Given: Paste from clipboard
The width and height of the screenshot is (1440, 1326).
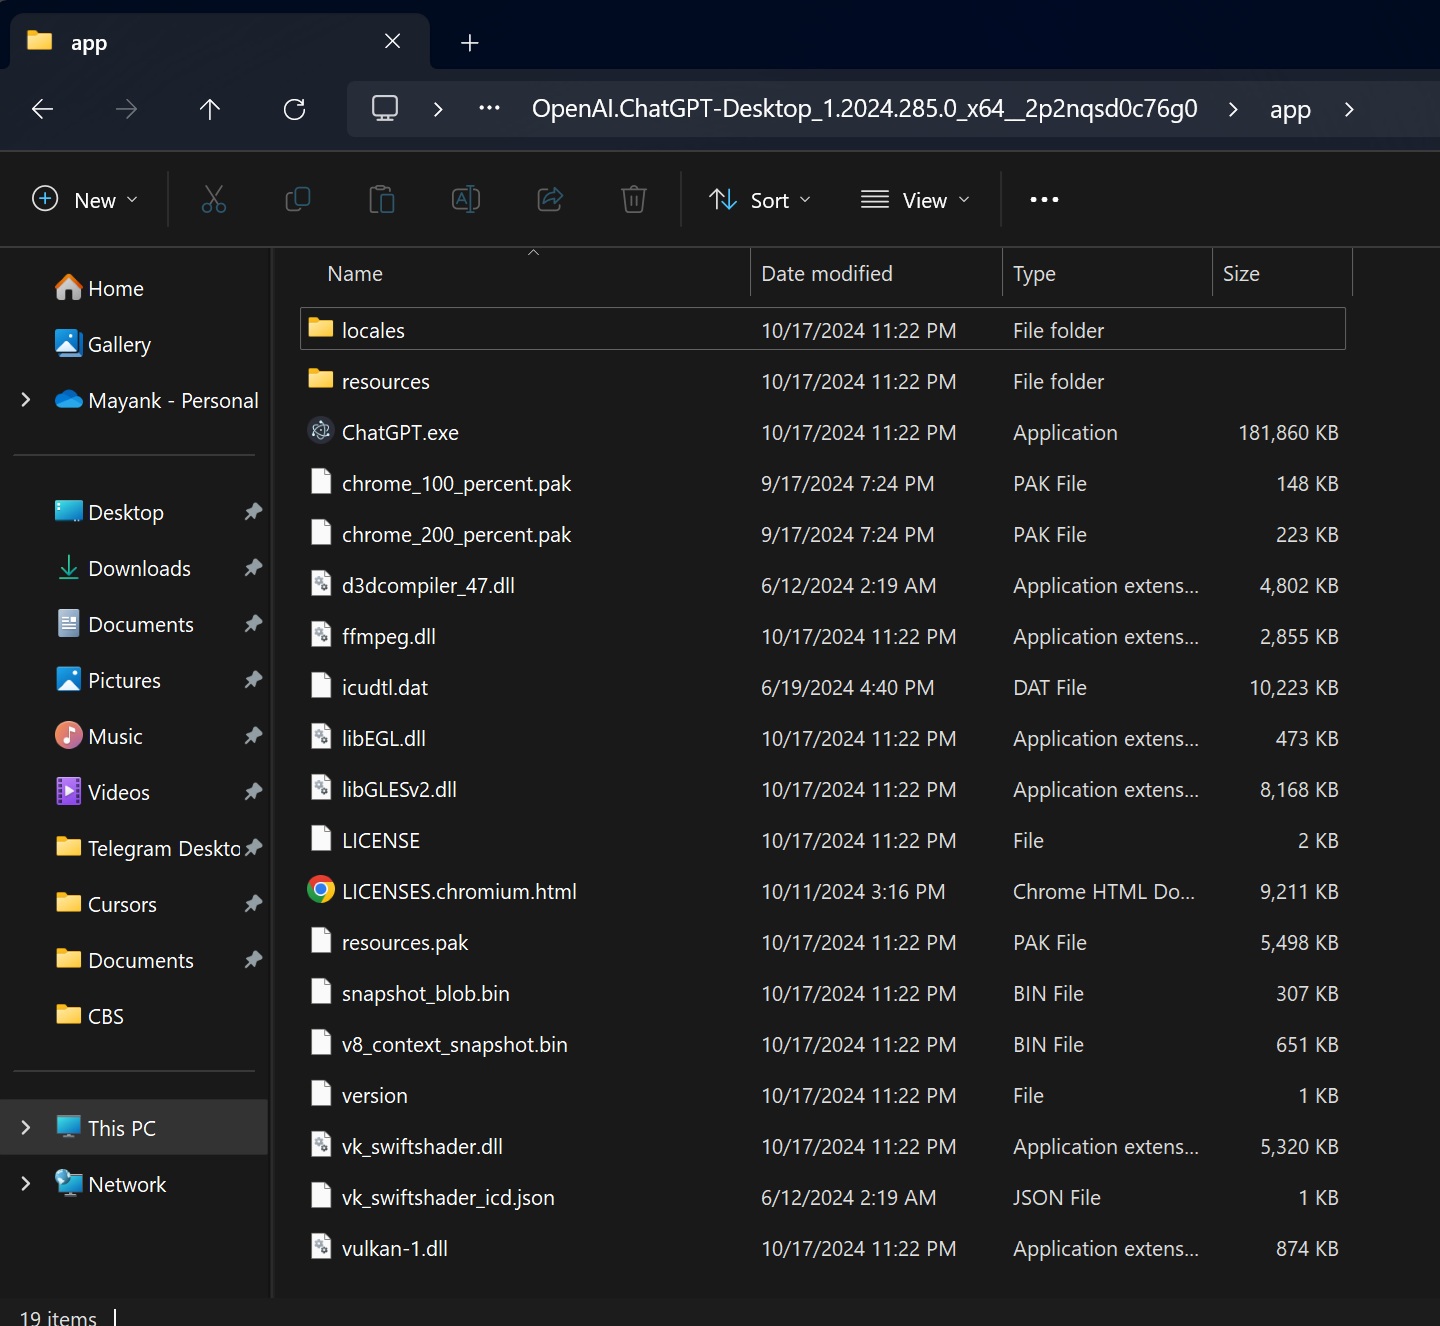Looking at the screenshot, I should [x=381, y=199].
